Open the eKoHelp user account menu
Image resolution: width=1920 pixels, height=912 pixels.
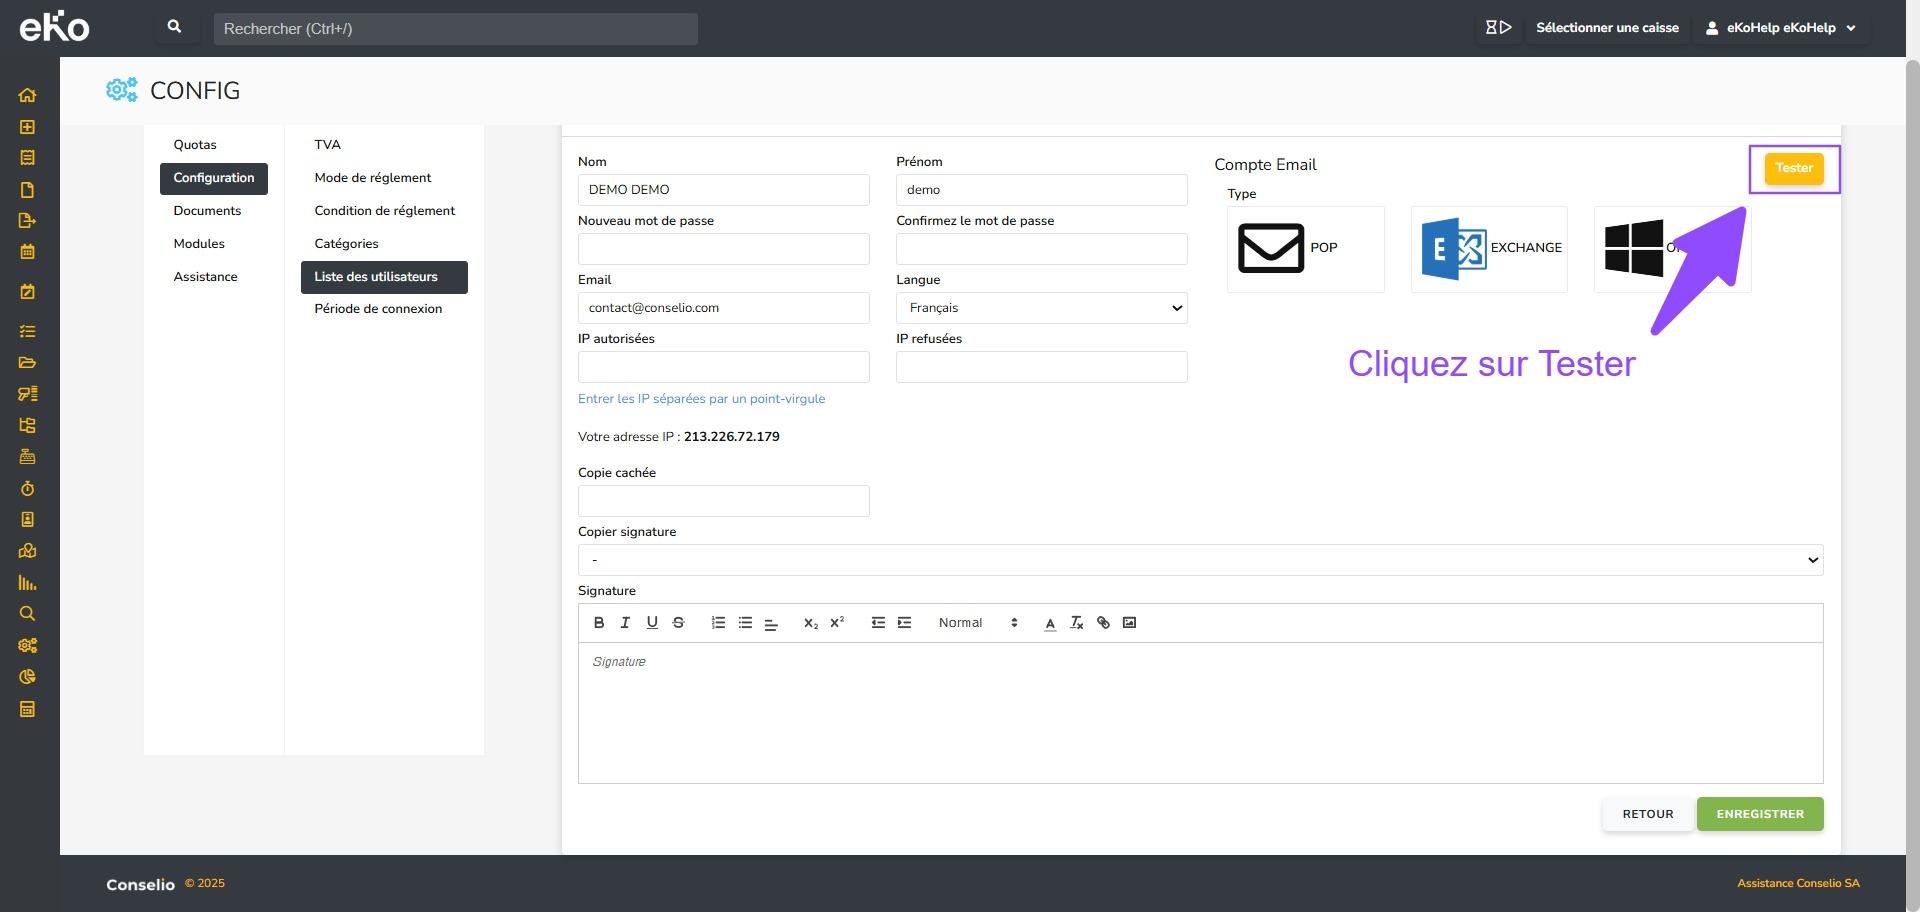1780,28
